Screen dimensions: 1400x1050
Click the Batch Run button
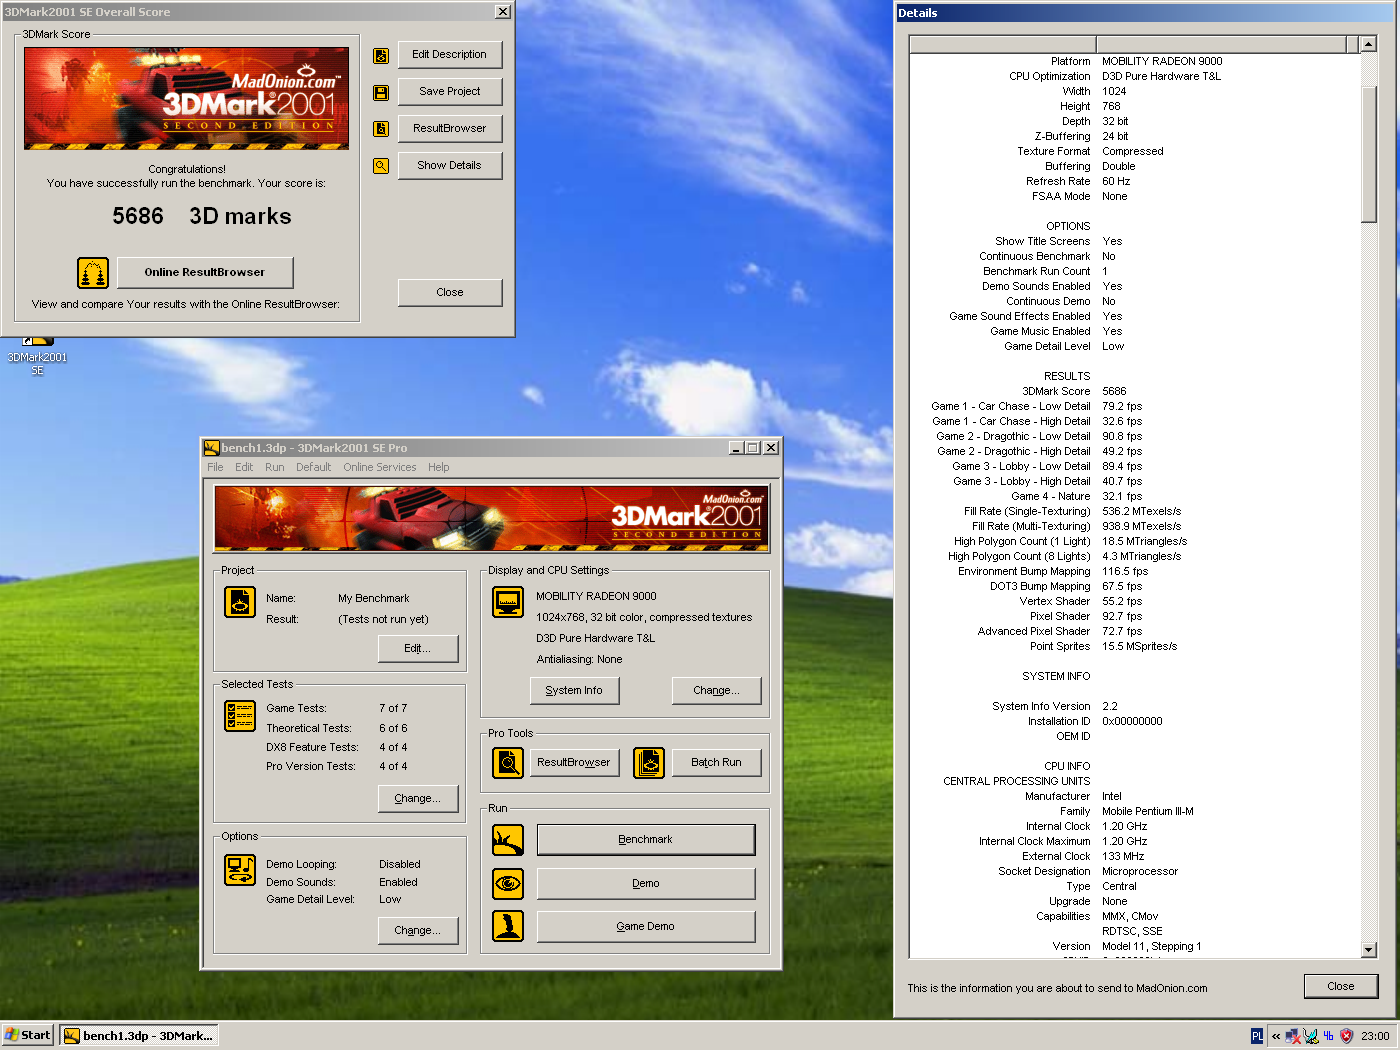[717, 763]
